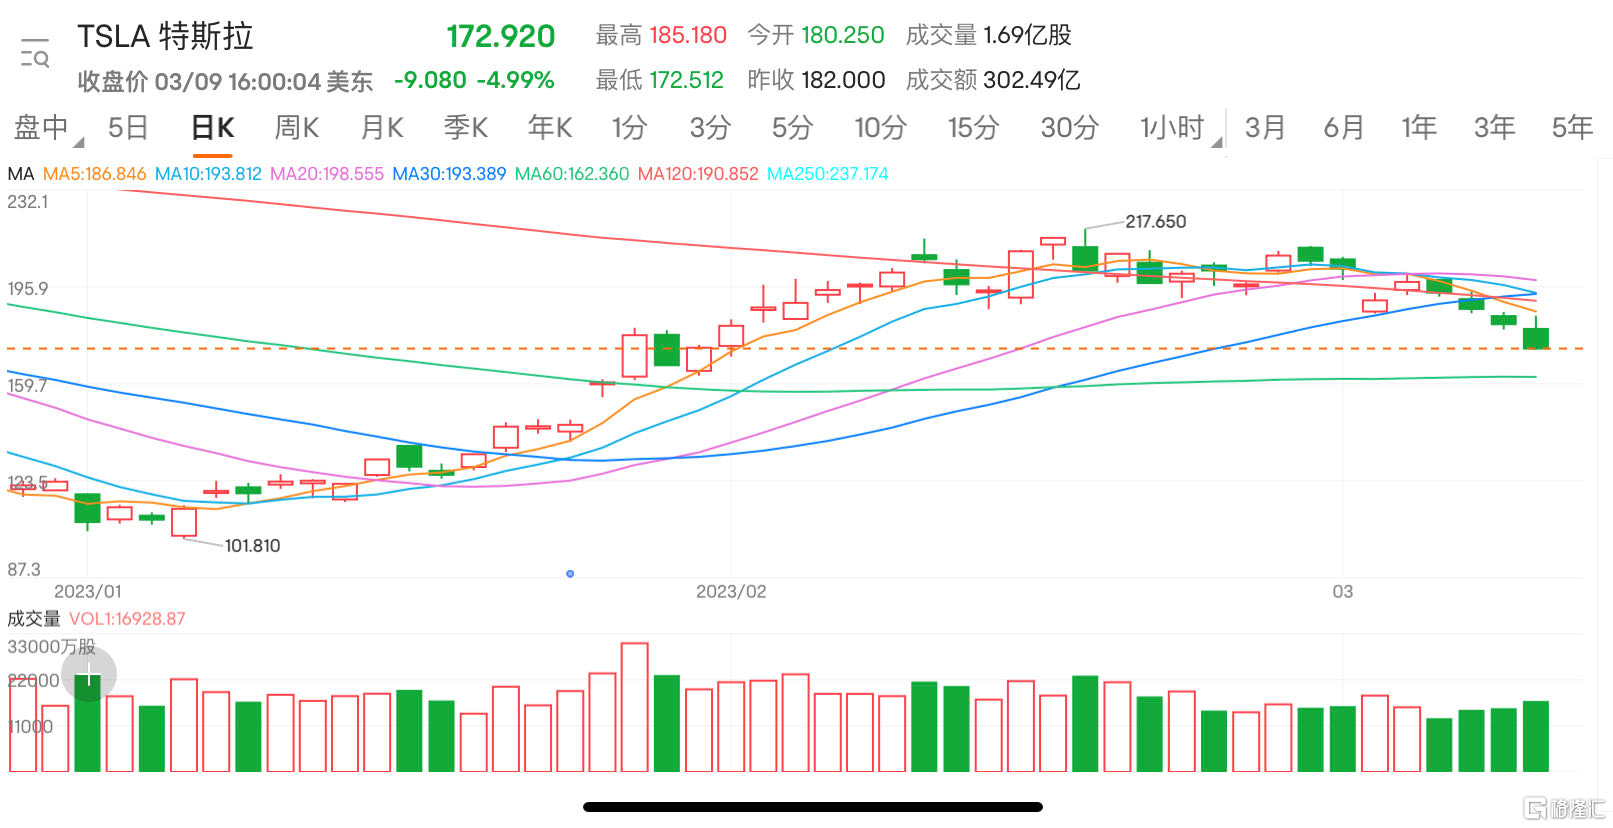Tap the 成交量 volume indicator title
Image resolution: width=1613 pixels, height=828 pixels.
coord(34,619)
